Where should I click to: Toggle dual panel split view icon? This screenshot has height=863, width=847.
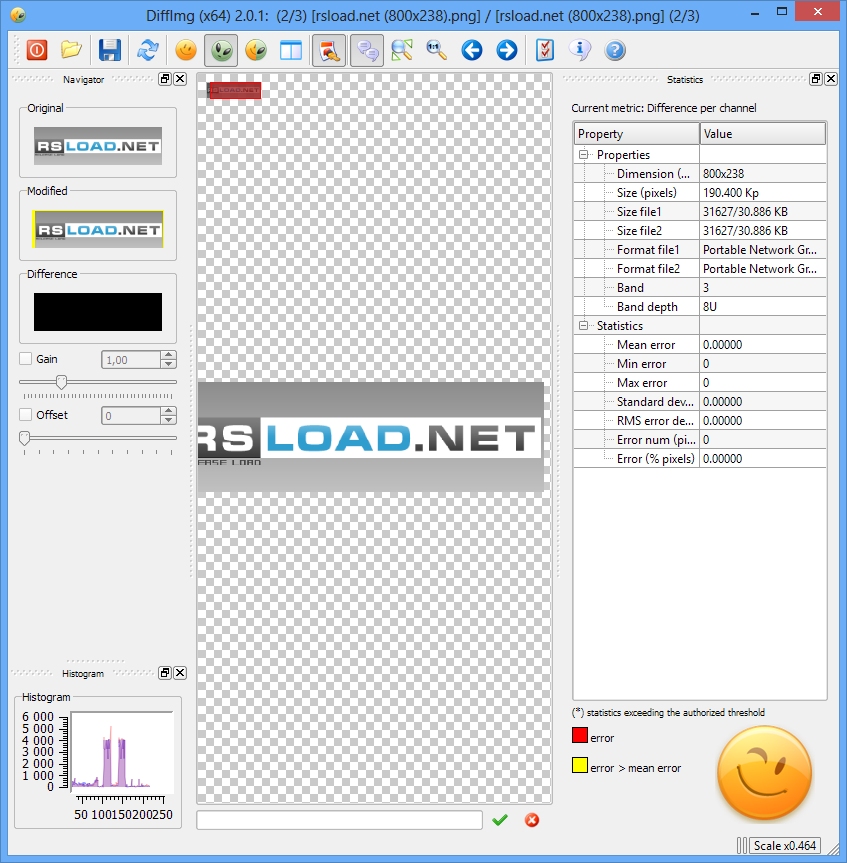click(291, 51)
